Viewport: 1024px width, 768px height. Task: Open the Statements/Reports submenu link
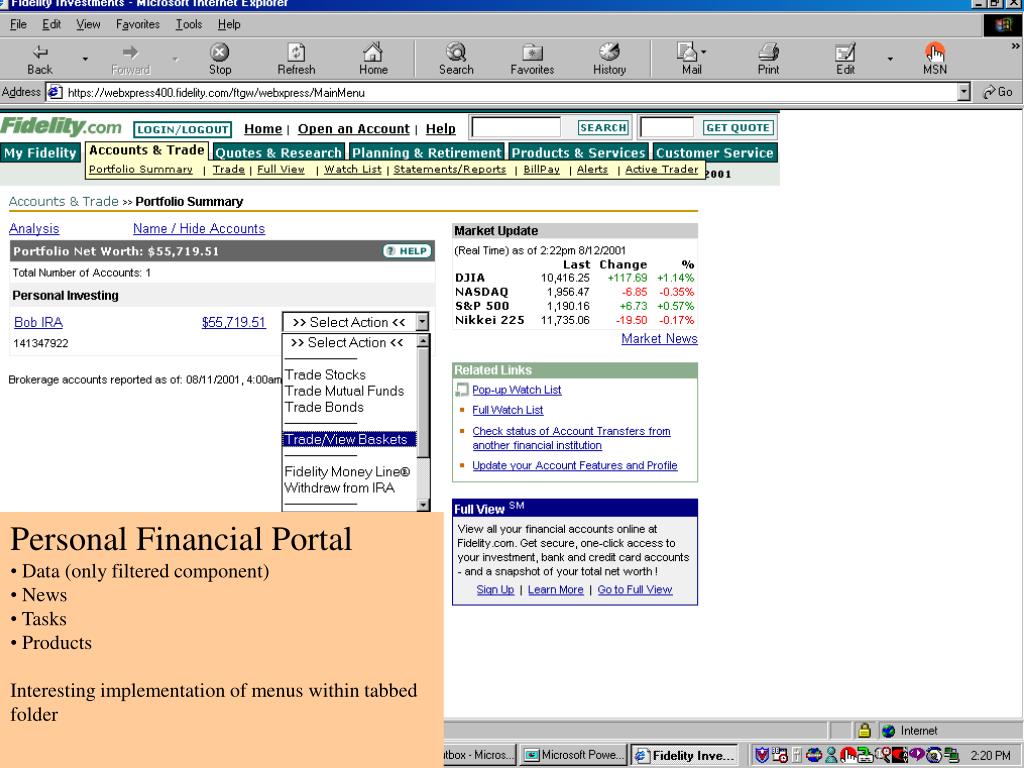[x=449, y=169]
